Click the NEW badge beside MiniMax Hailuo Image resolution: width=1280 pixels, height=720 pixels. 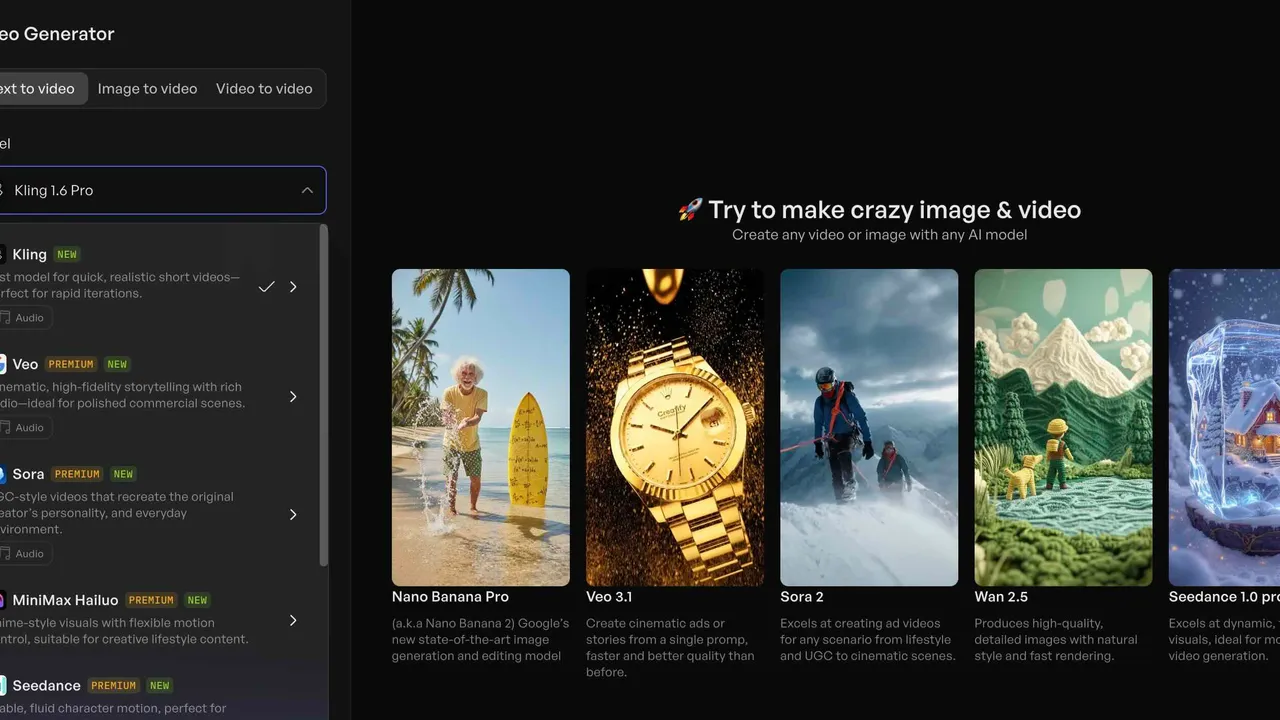(x=198, y=600)
